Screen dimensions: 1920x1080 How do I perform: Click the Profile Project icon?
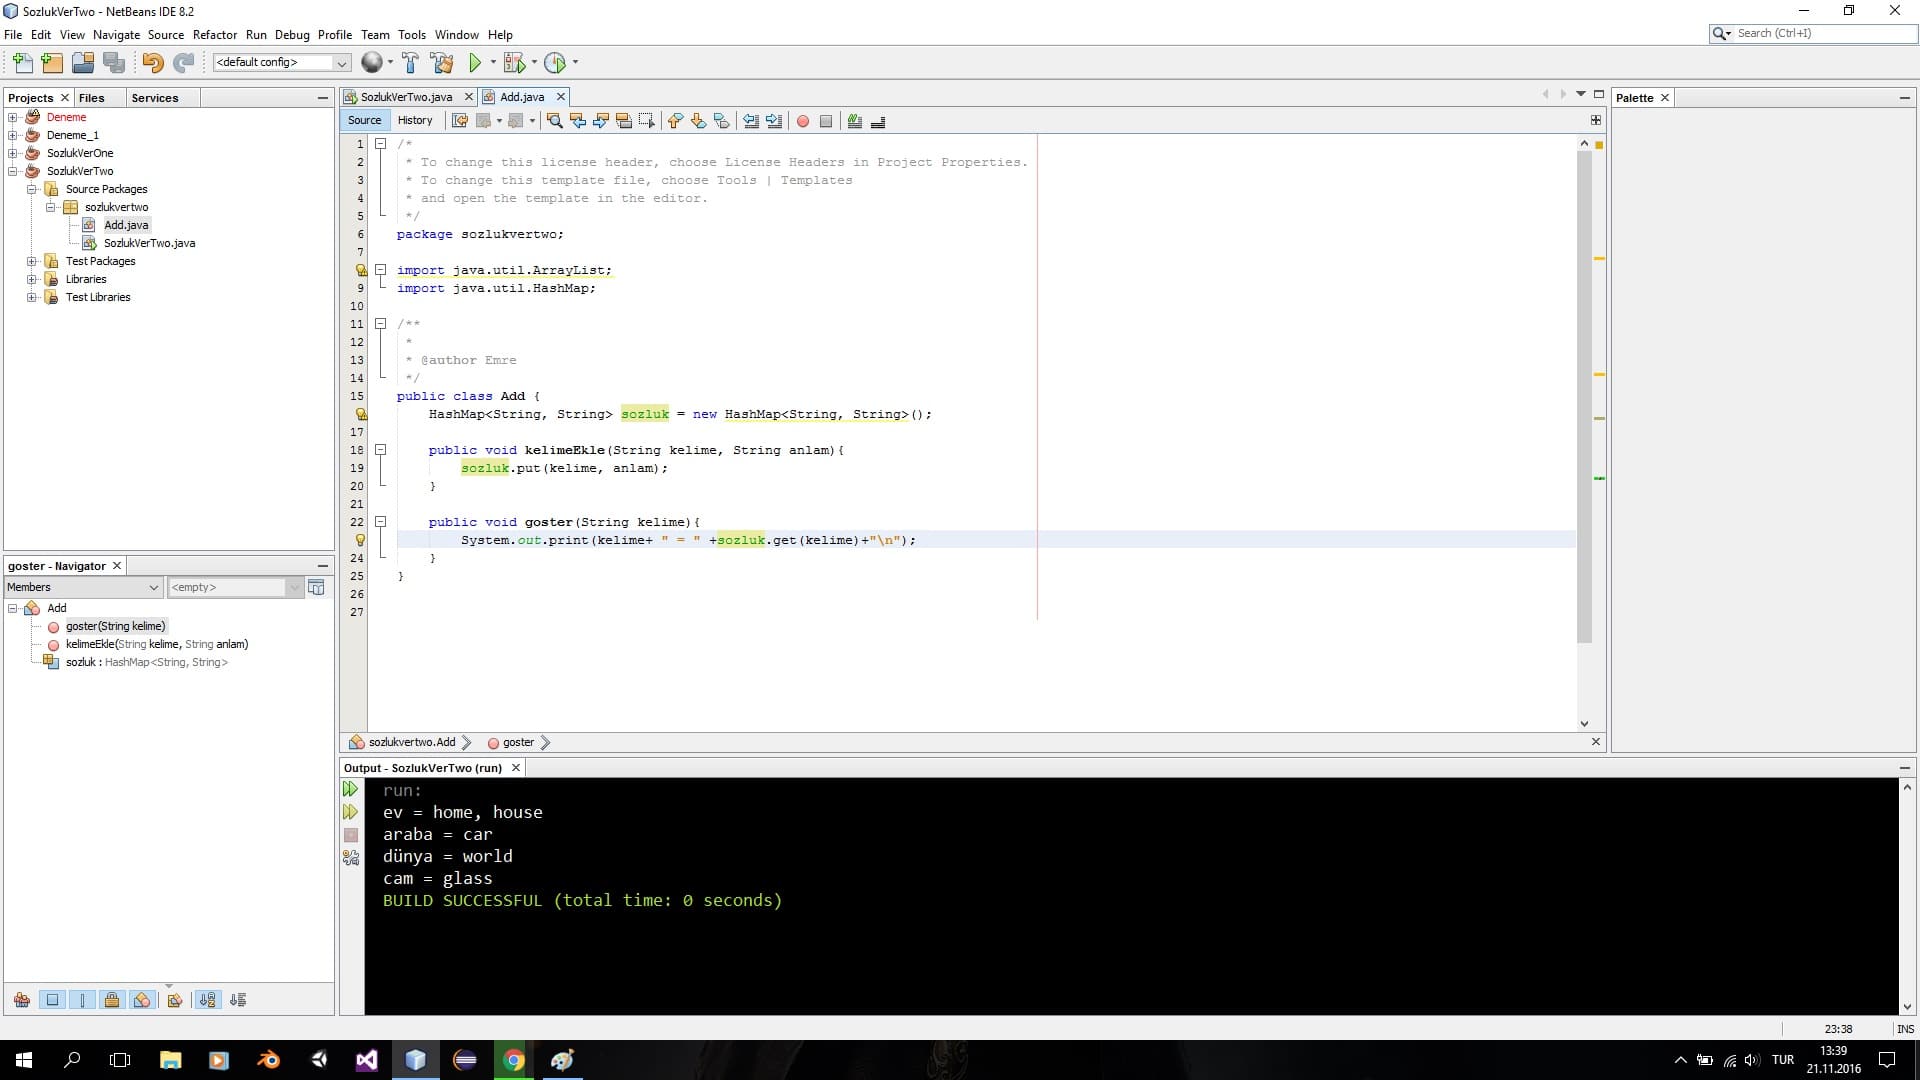tap(555, 62)
